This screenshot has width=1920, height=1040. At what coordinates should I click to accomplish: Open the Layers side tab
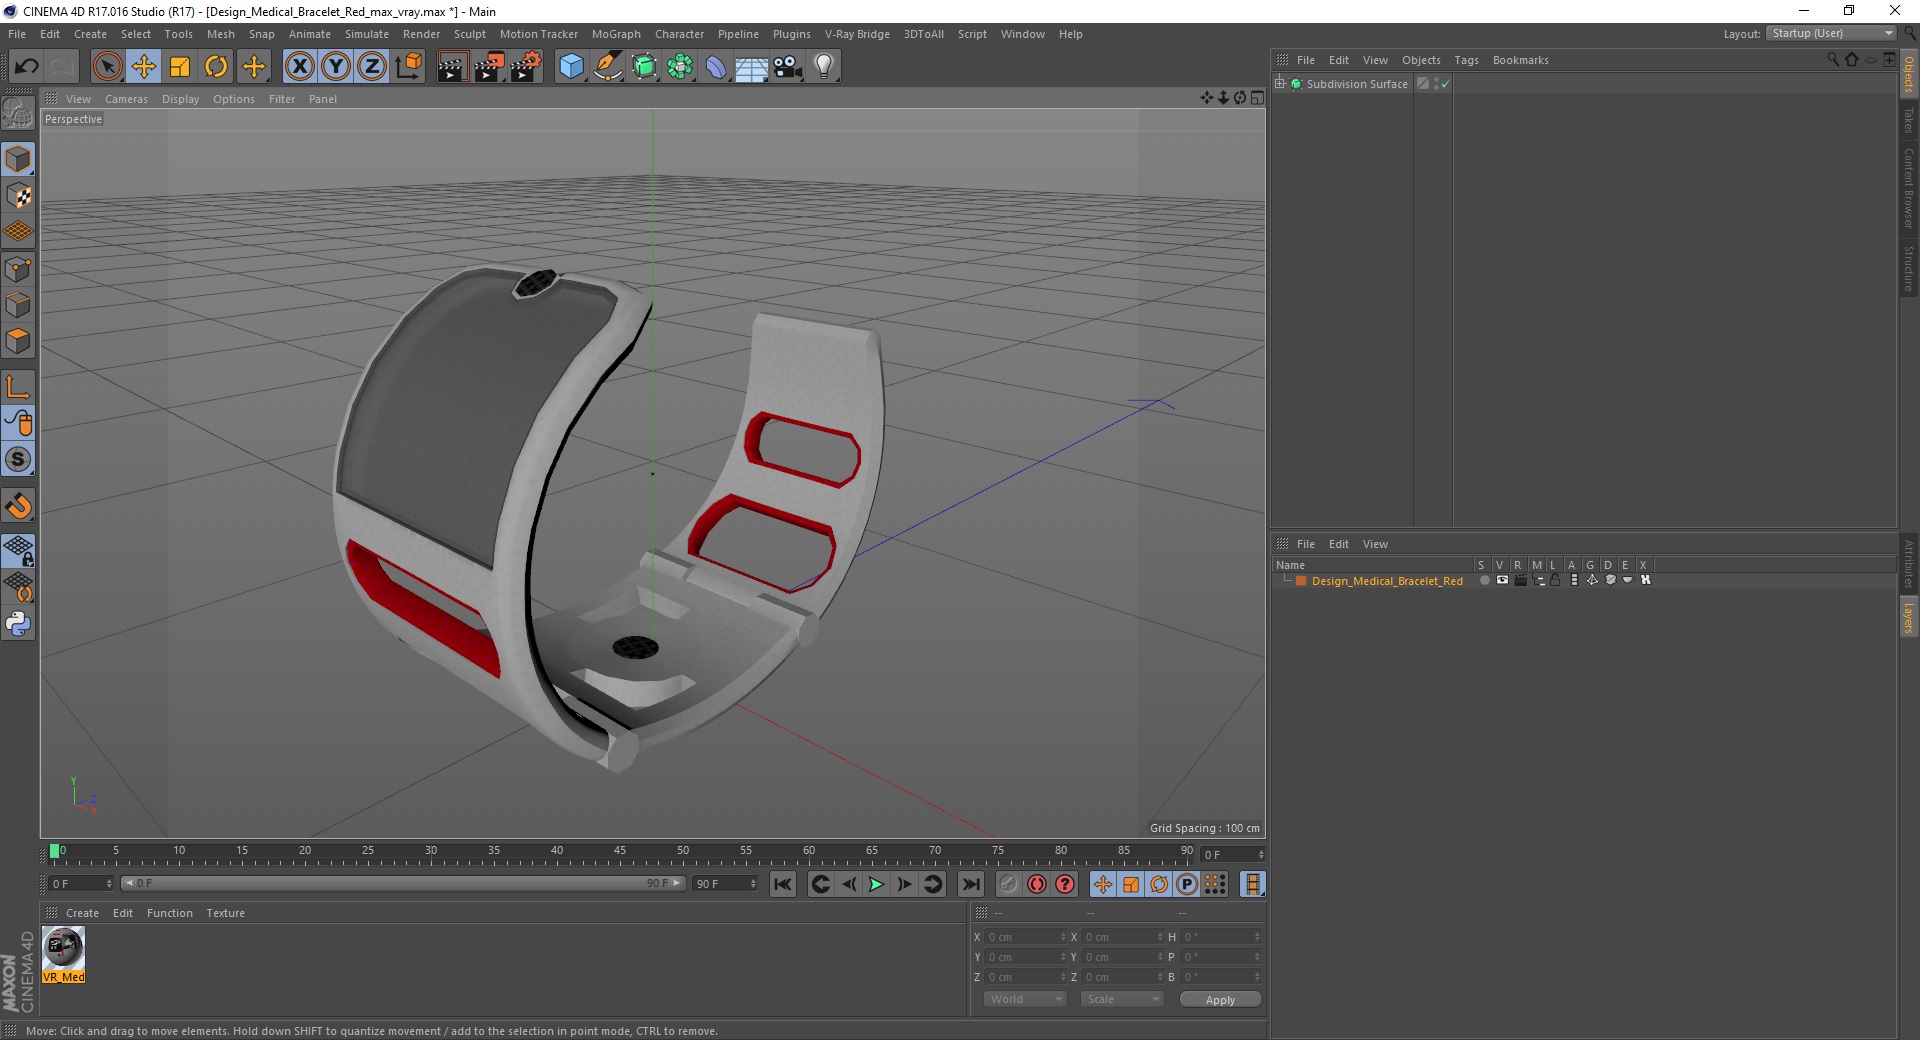1909,618
